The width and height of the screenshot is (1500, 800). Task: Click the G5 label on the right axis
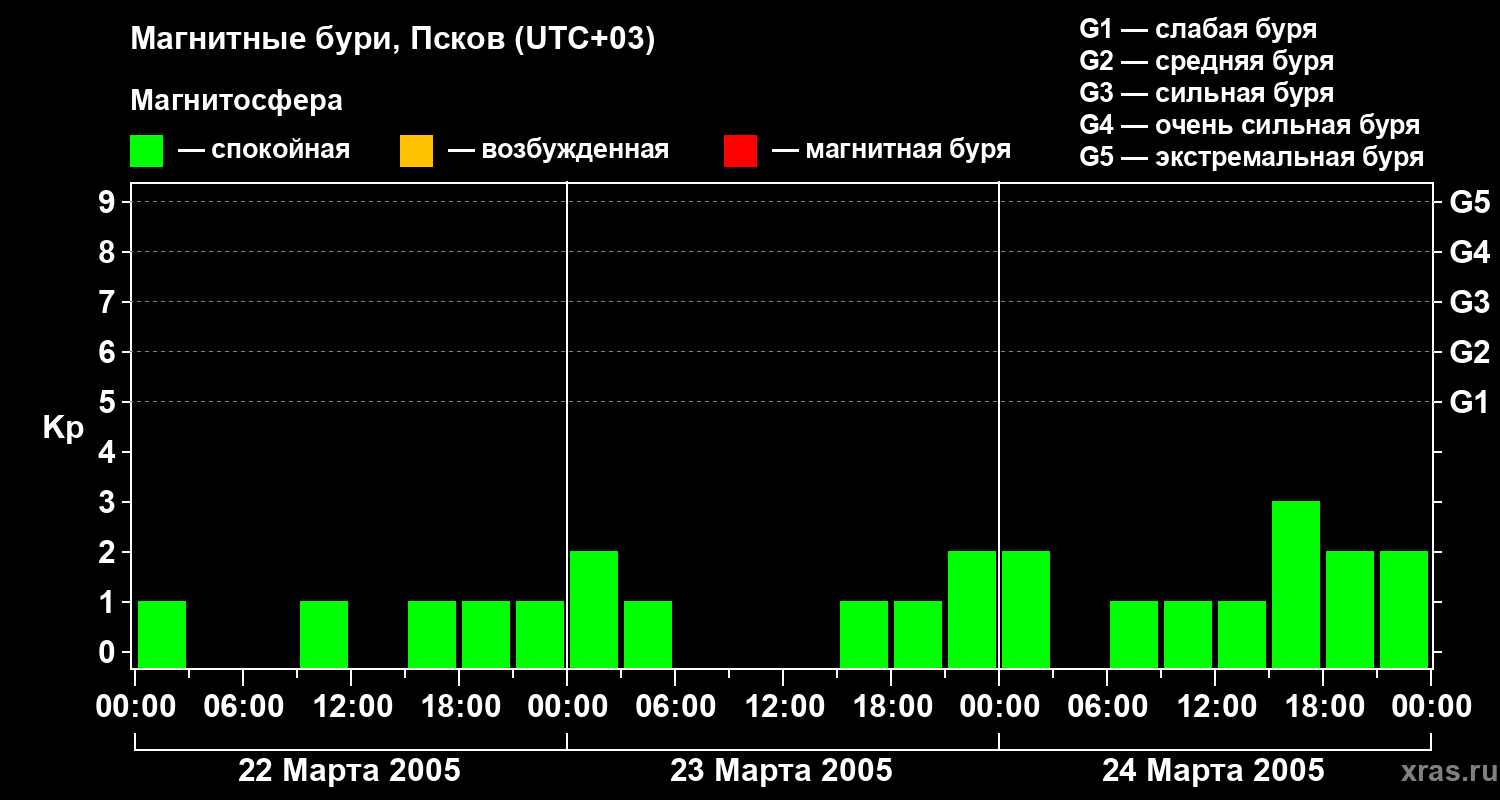click(x=1469, y=203)
